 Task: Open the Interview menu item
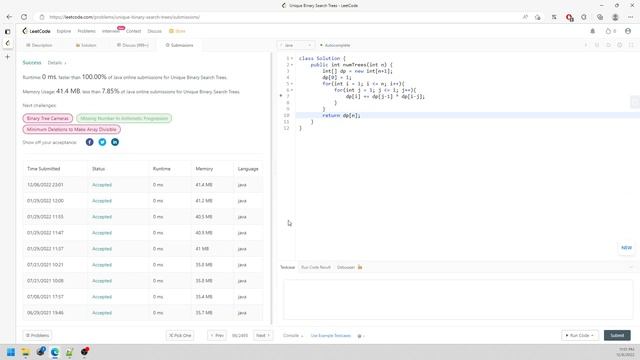111,31
